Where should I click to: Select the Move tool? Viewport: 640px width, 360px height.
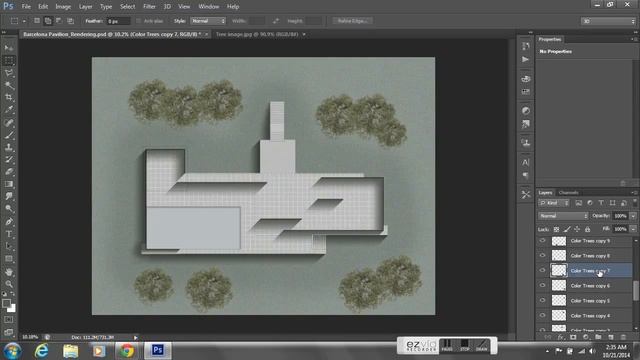(9, 48)
